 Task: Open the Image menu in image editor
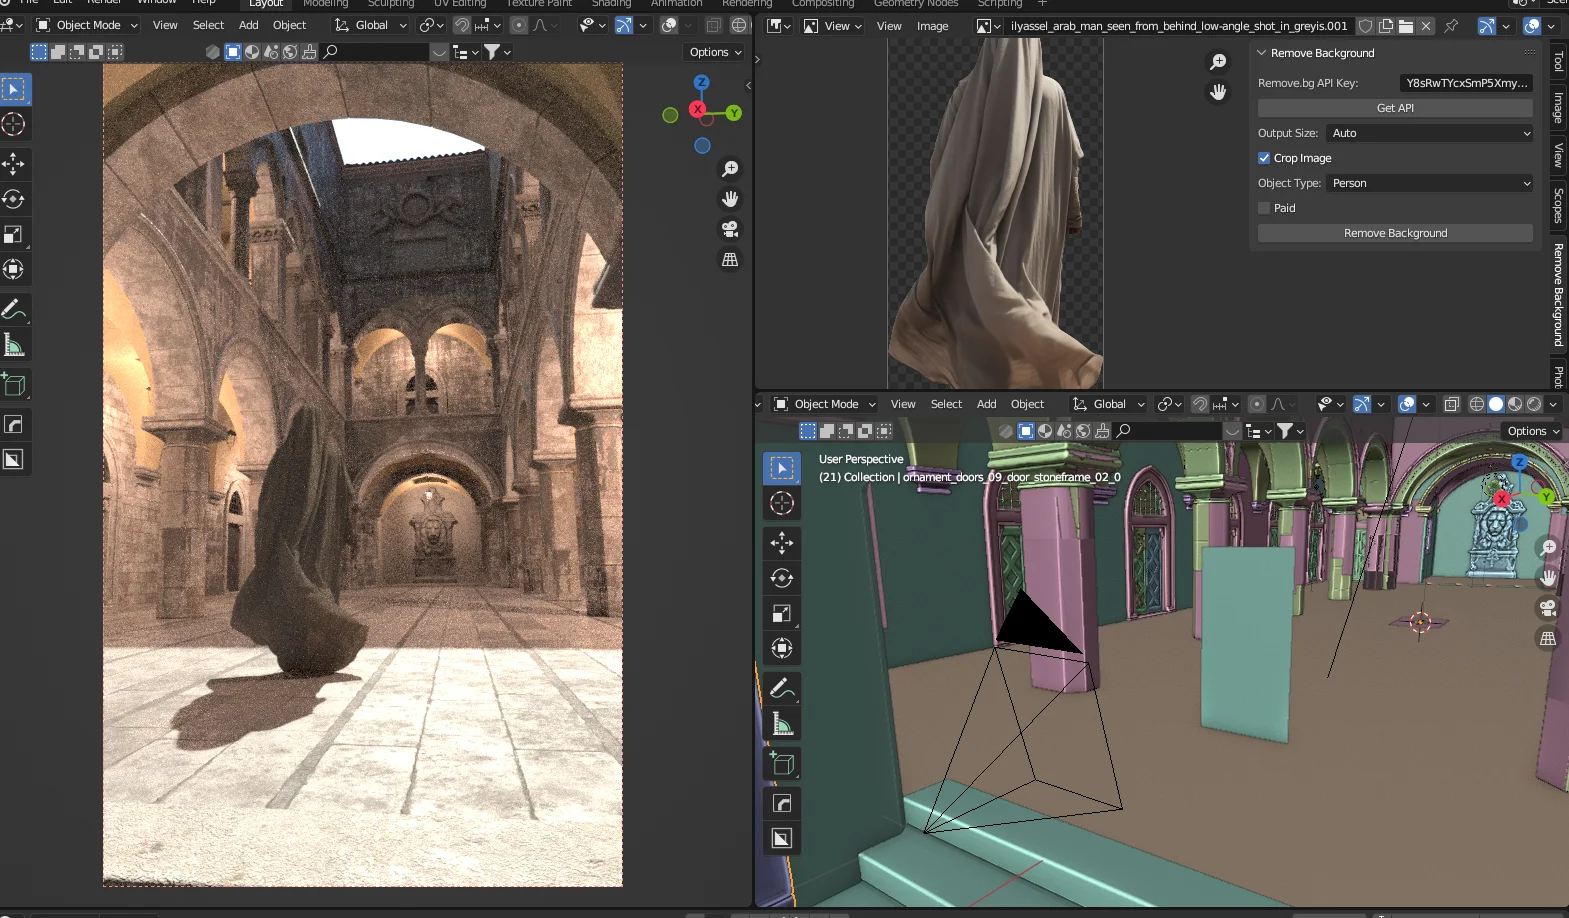point(932,26)
